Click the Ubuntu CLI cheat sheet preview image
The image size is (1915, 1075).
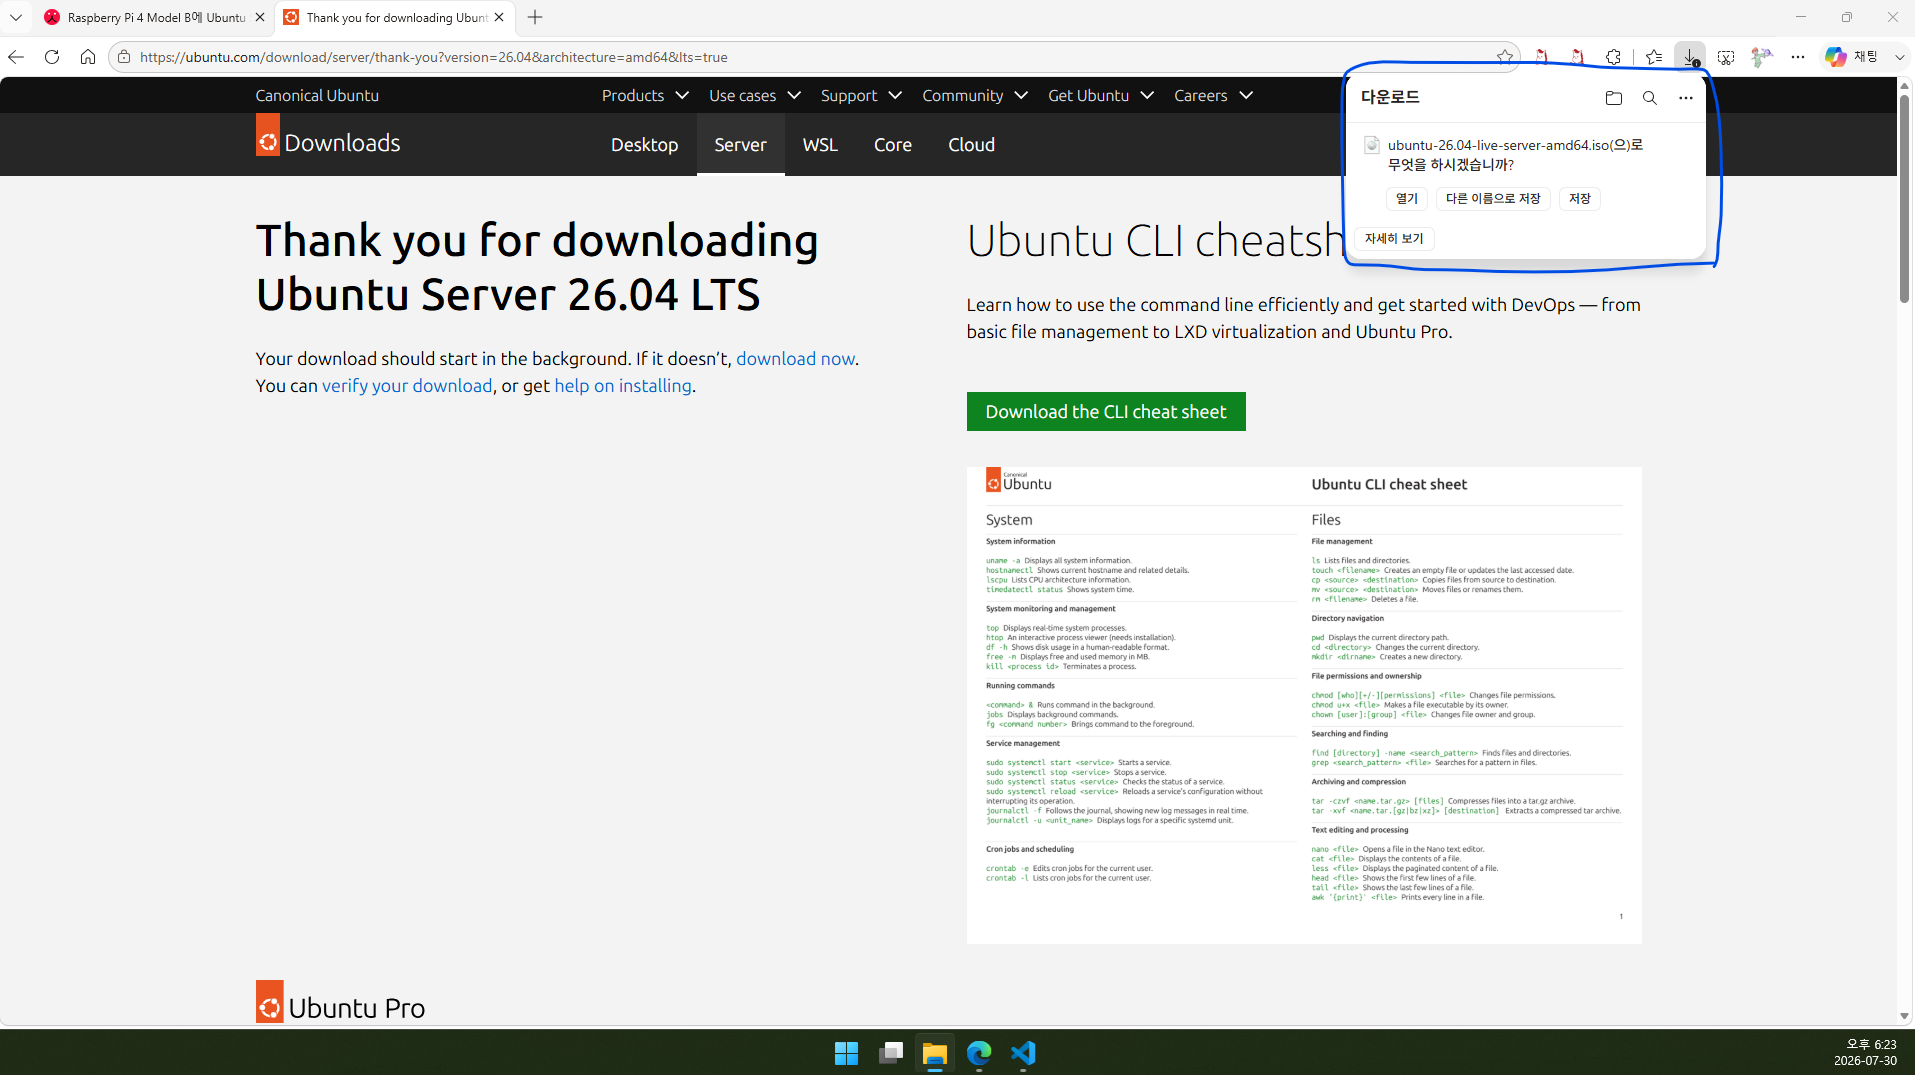click(1304, 705)
